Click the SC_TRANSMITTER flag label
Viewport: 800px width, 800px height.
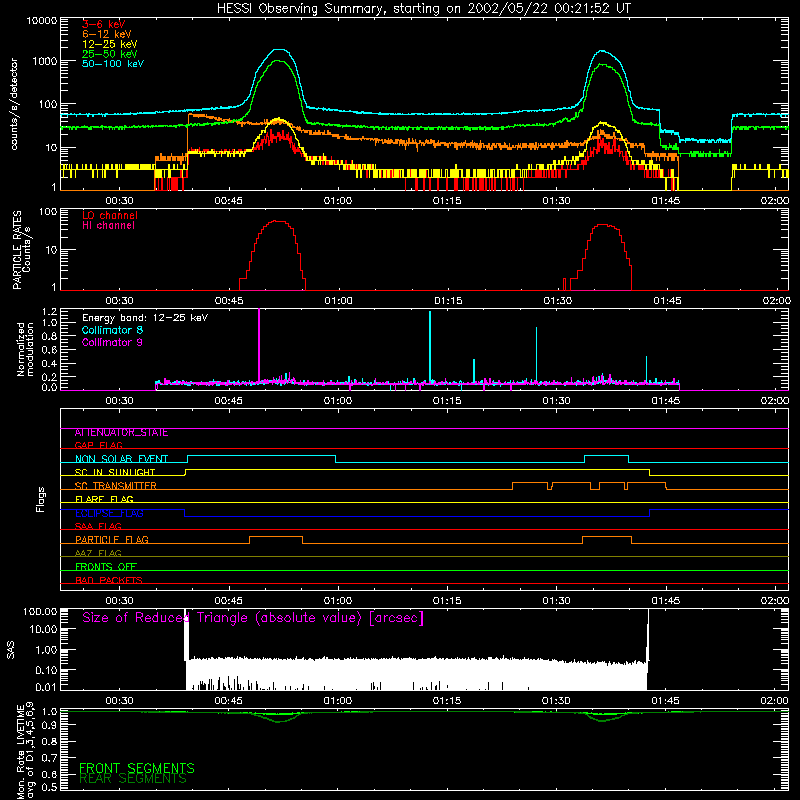(x=116, y=485)
